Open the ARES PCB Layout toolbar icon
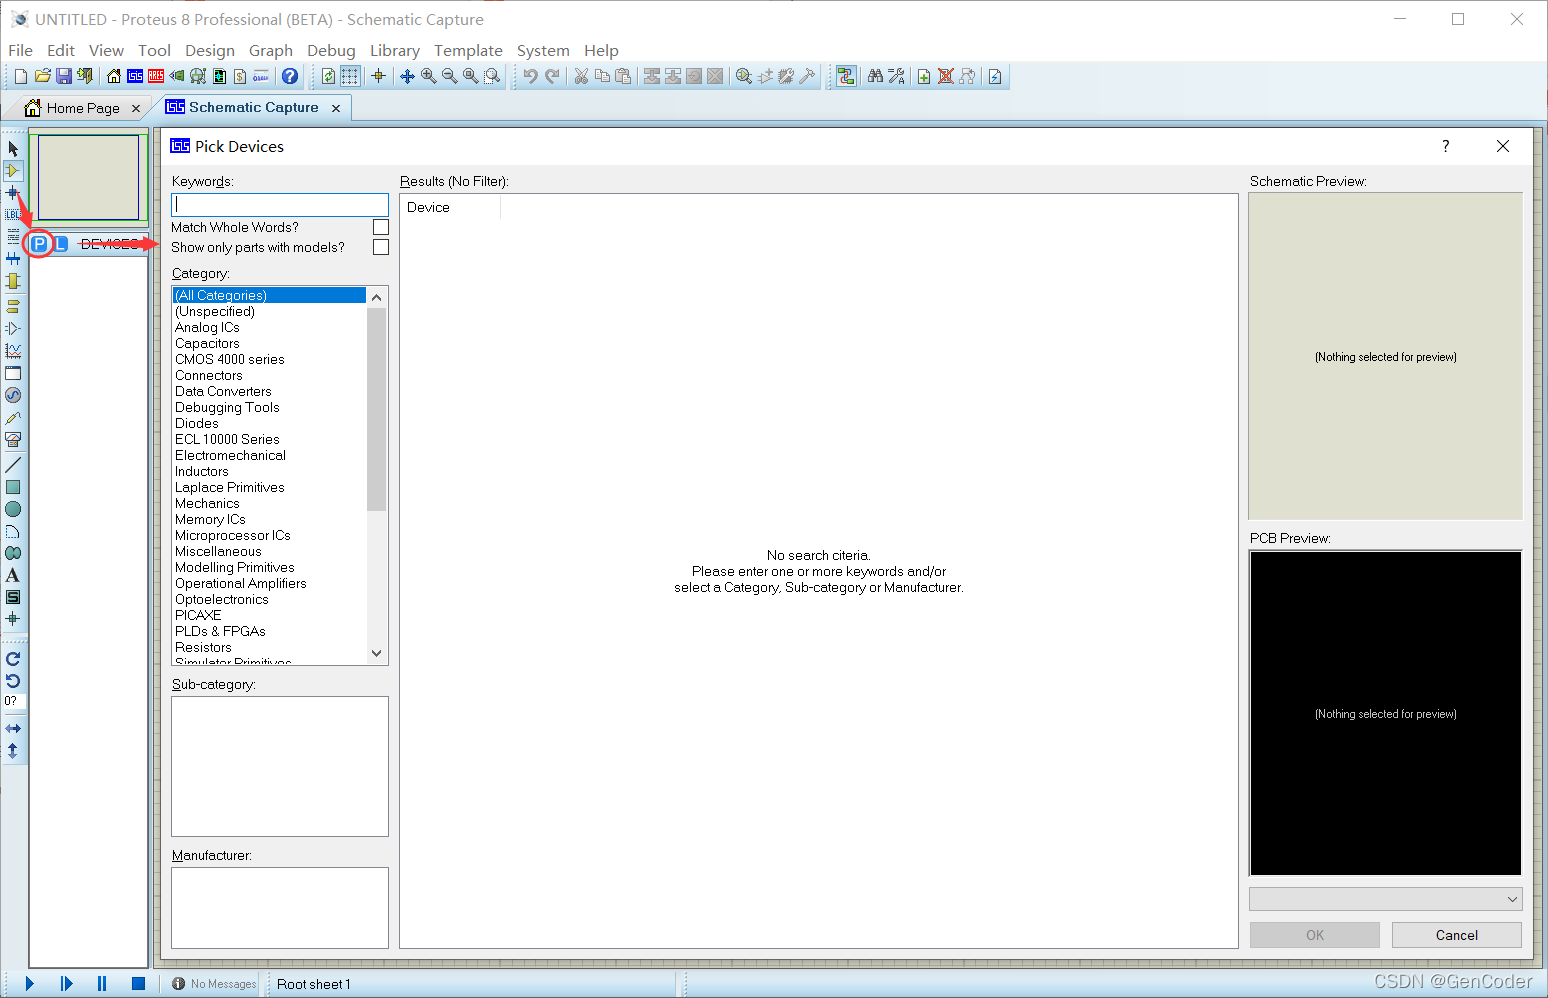 156,76
